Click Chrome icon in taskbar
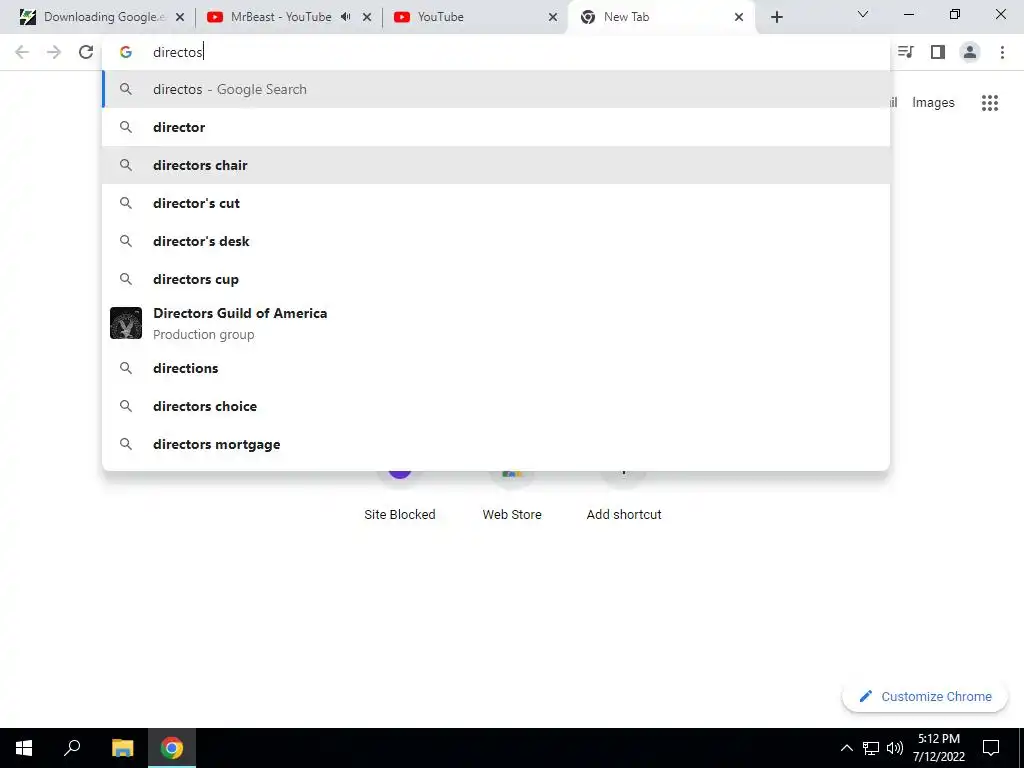Viewport: 1024px width, 768px height. pyautogui.click(x=172, y=748)
